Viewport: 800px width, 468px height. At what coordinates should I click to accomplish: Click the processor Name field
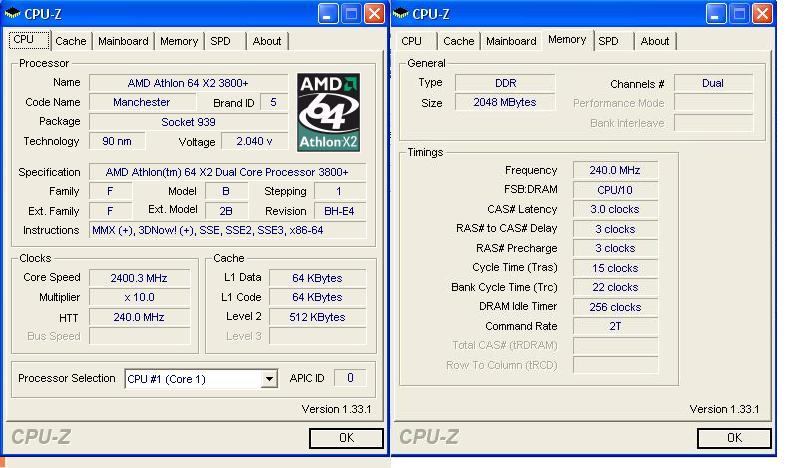pos(188,83)
